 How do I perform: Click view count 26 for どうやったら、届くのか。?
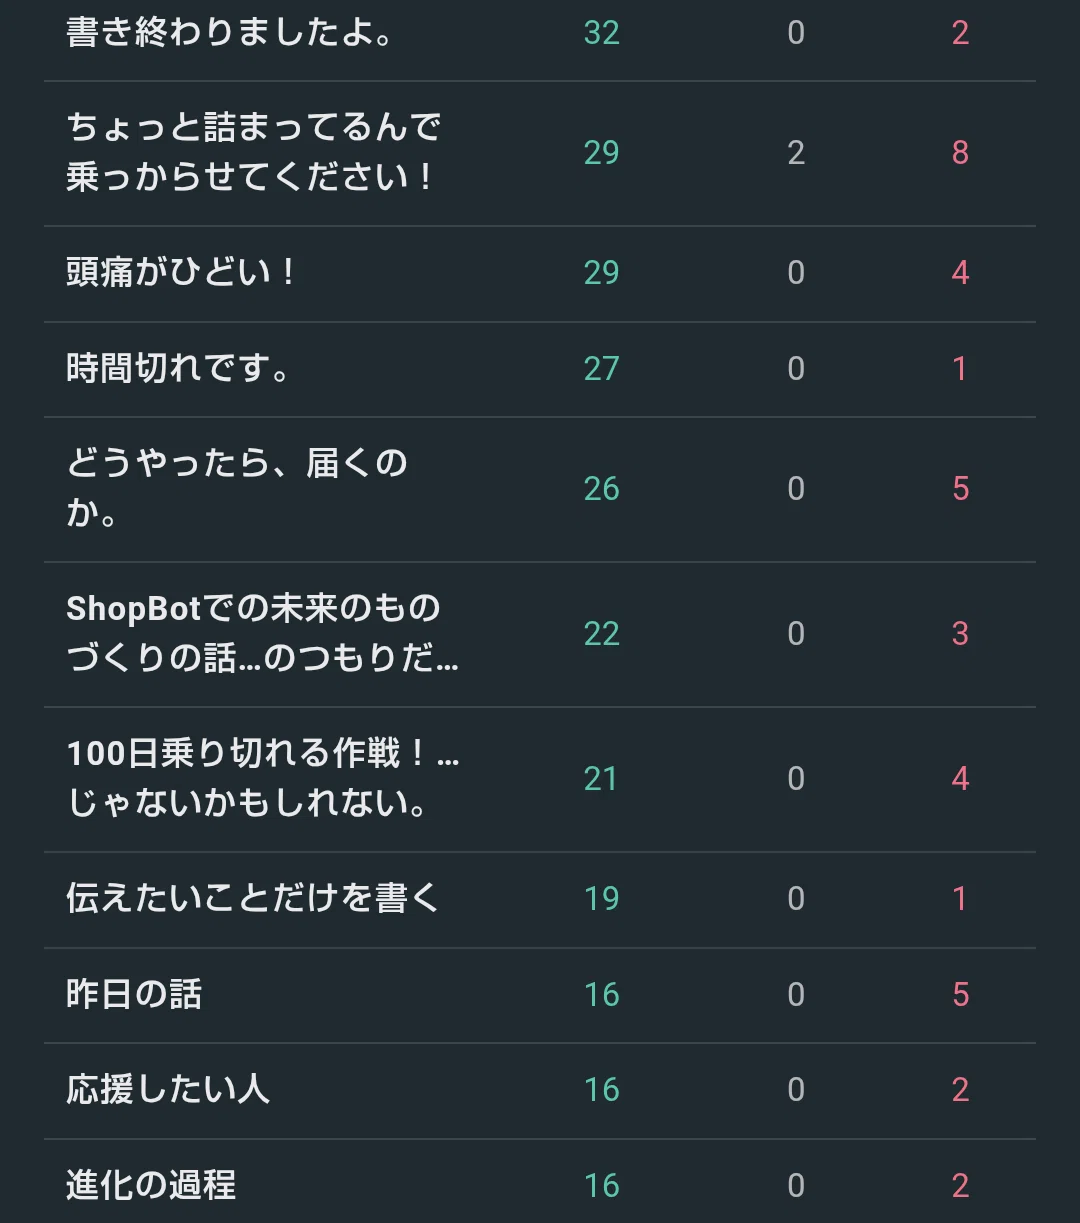pos(602,489)
